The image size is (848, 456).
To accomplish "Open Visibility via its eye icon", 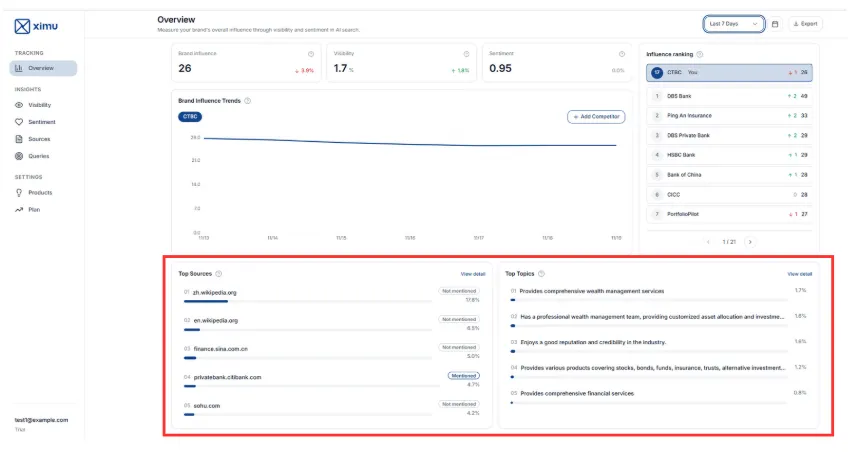I will (x=19, y=105).
